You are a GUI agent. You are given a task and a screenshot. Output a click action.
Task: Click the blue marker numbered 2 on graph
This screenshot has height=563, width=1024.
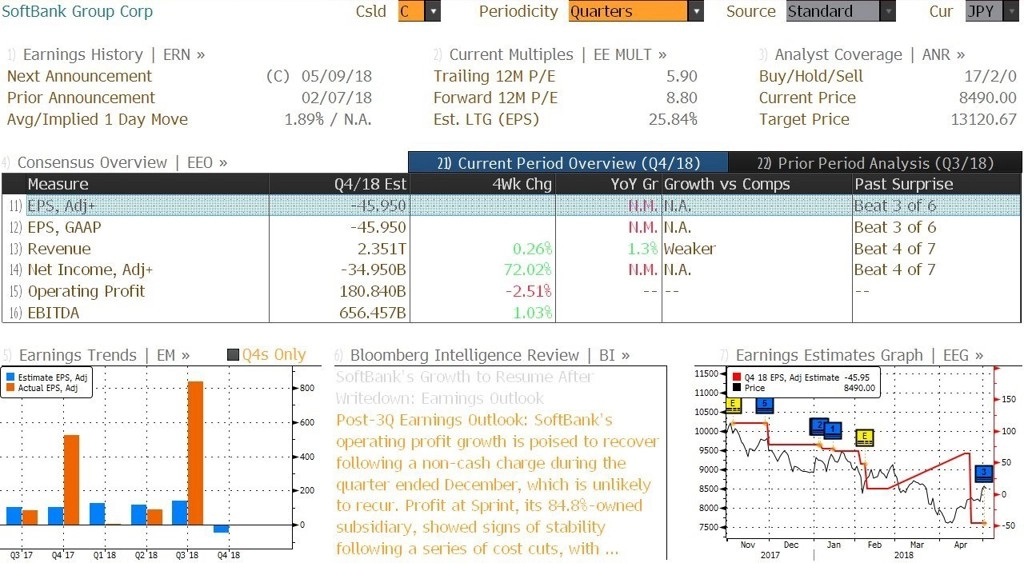pos(818,426)
